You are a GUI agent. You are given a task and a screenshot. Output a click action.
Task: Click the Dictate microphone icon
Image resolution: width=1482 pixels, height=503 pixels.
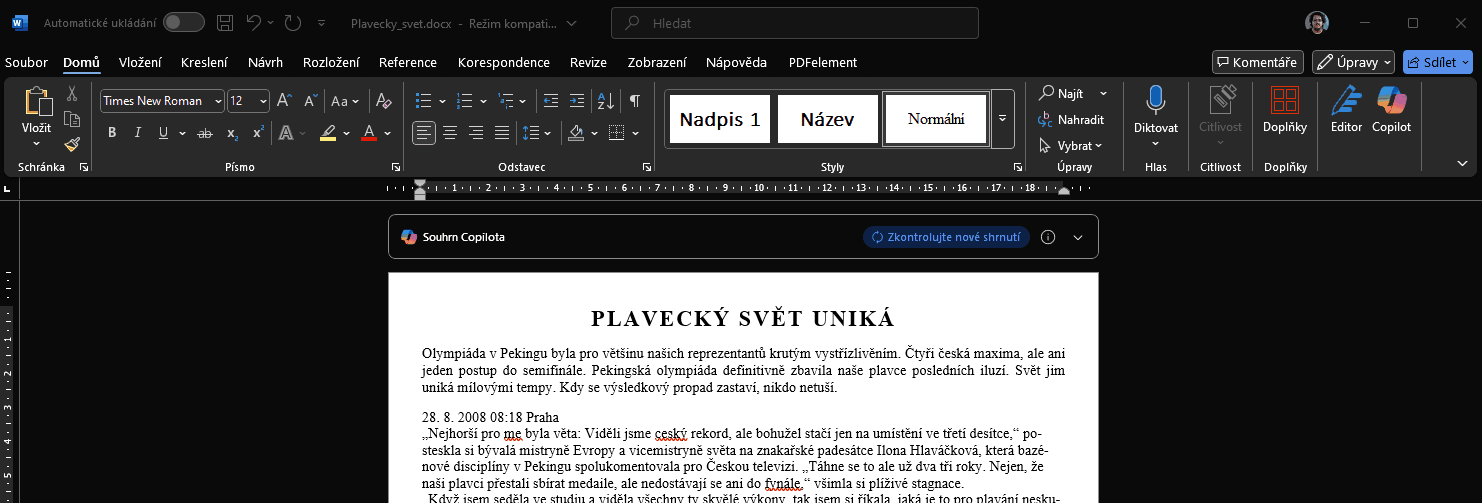coord(1155,100)
